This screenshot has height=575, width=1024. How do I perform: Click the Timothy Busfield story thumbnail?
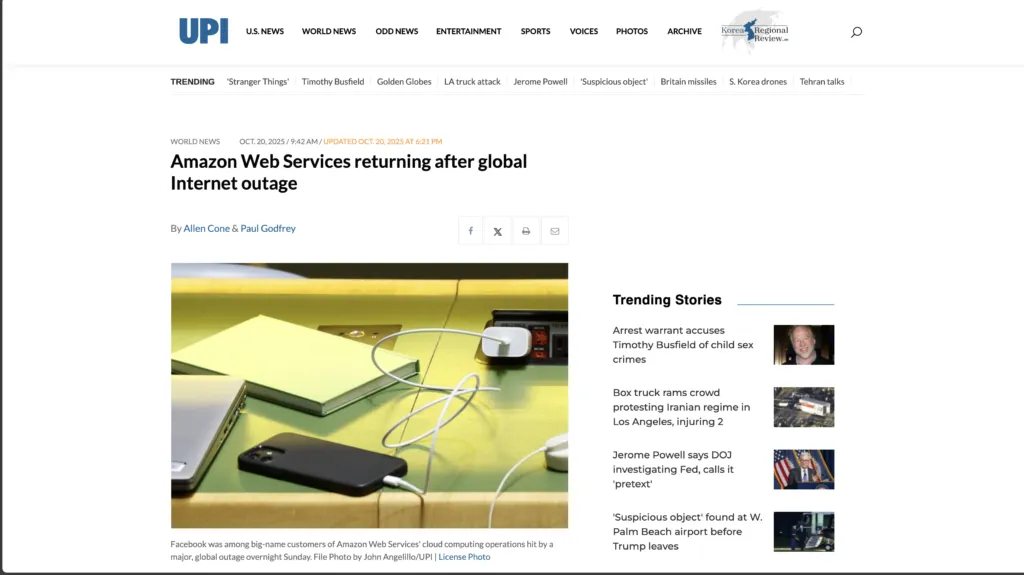[x=804, y=344]
